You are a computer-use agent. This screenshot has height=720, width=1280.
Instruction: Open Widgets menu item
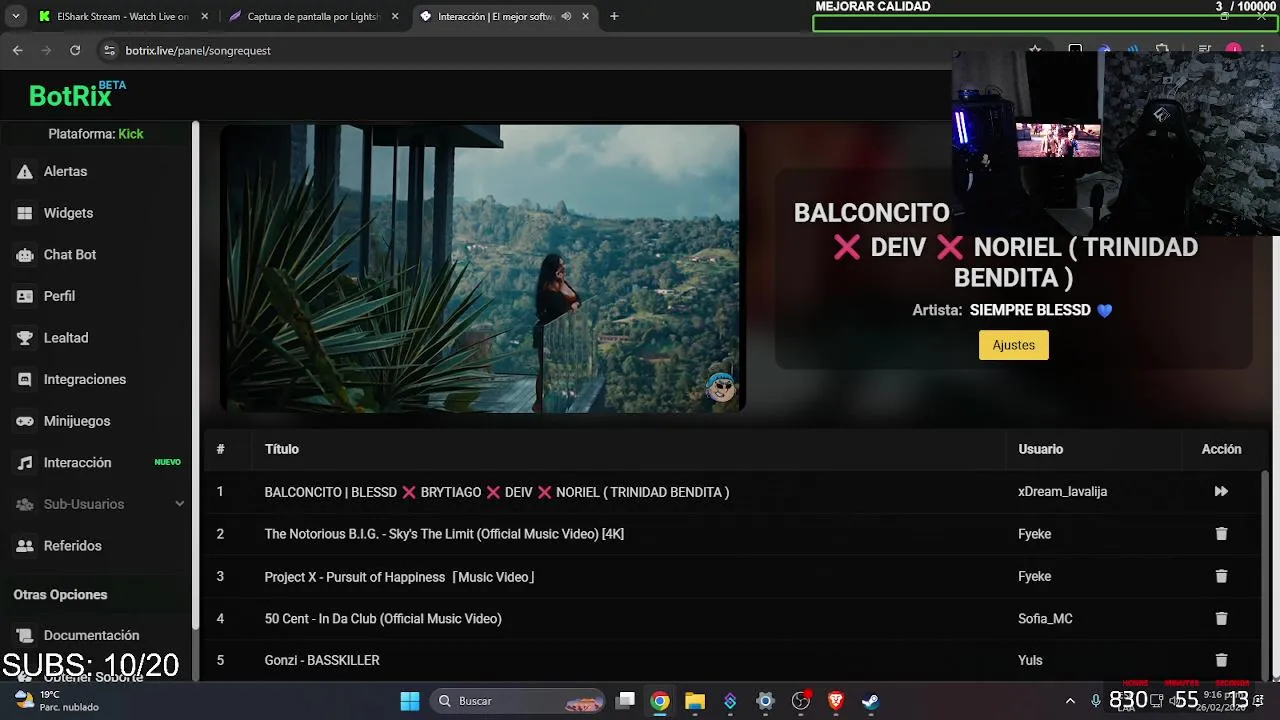(68, 213)
